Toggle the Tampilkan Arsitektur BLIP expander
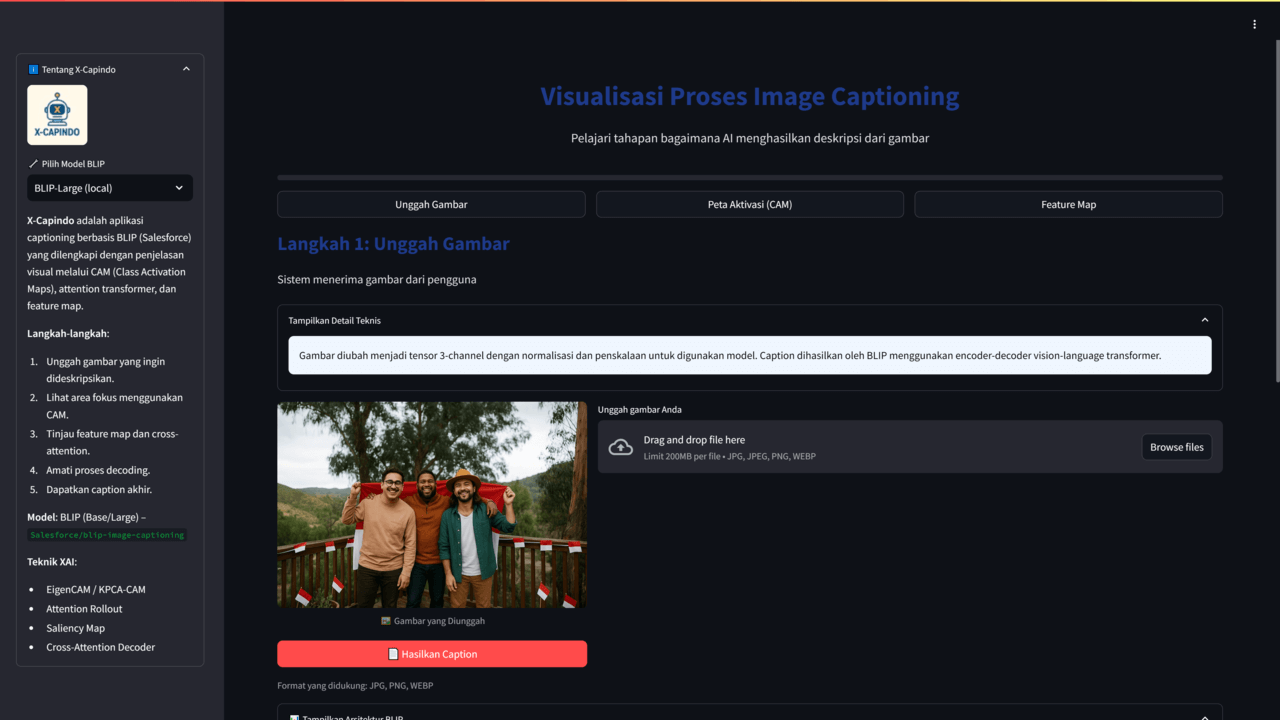 pos(1204,716)
